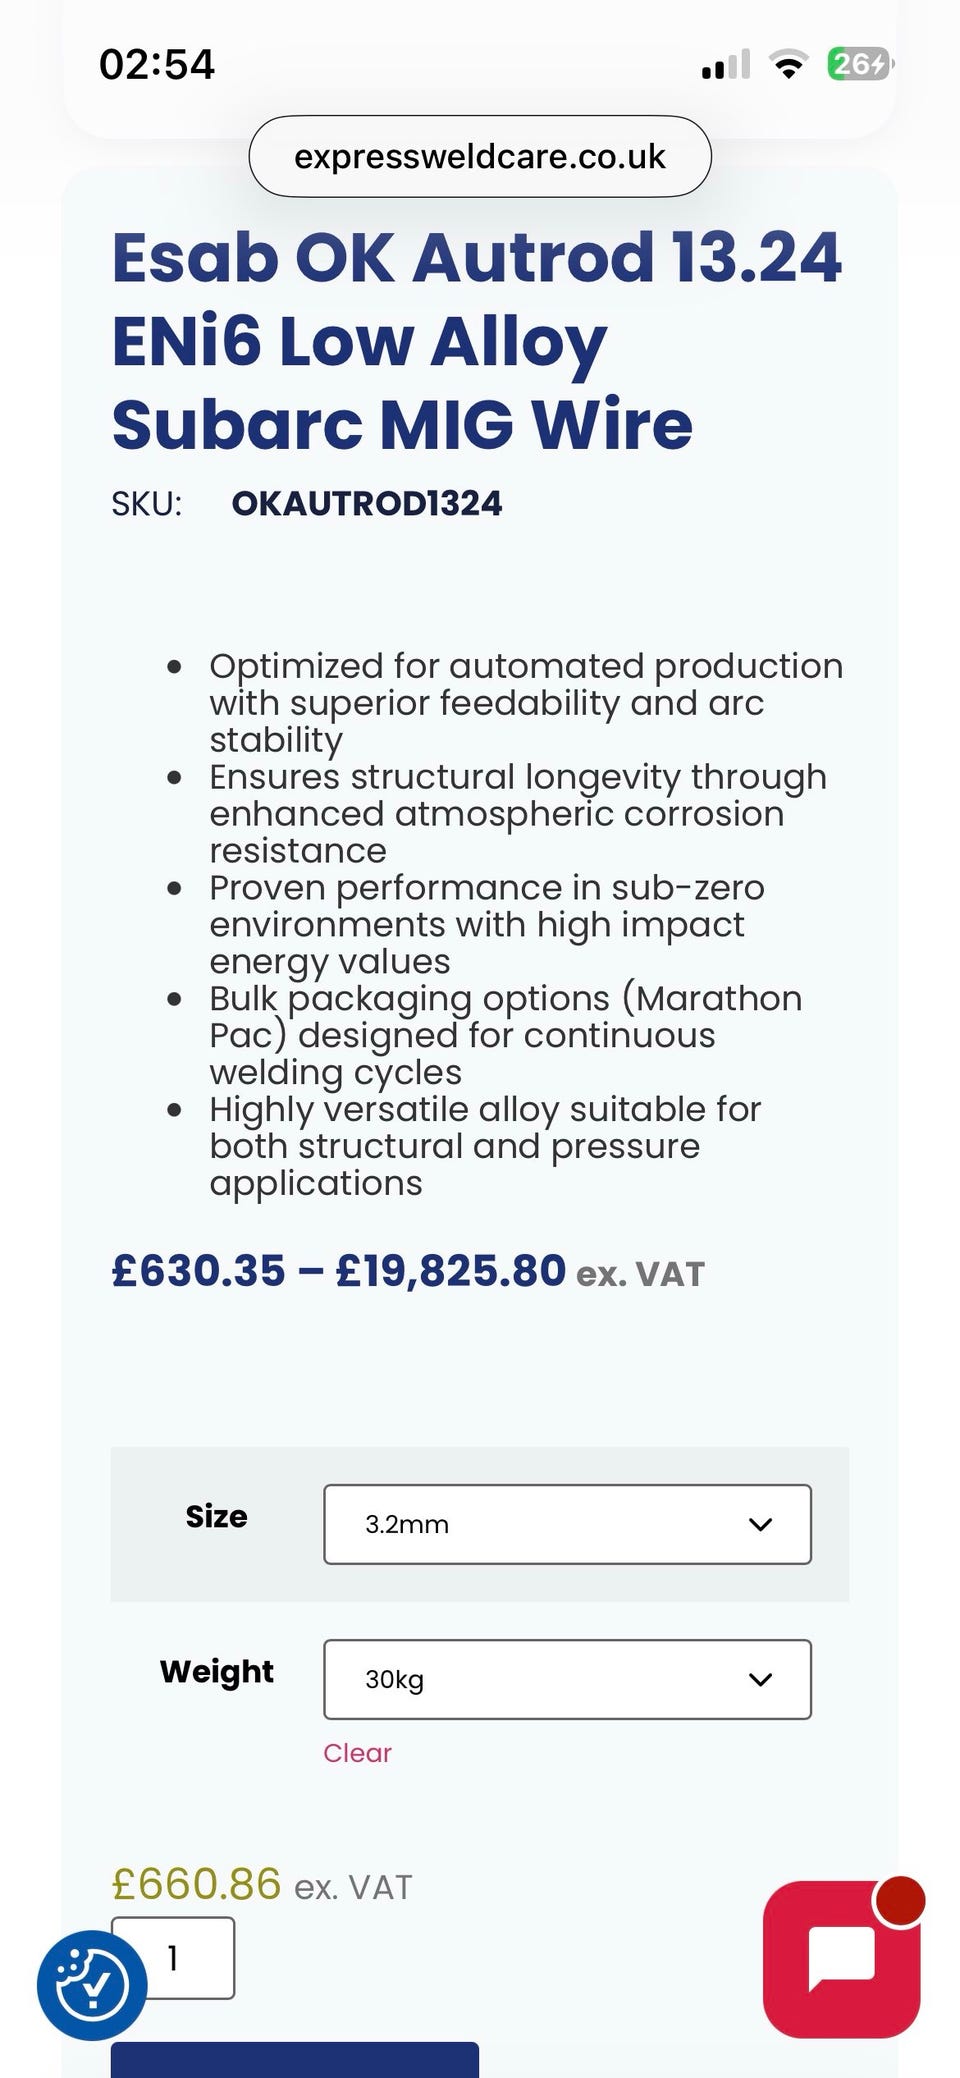This screenshot has width=960, height=2078.
Task: Click the Marathon Pac bulk packaging bullet
Action: [505, 1035]
